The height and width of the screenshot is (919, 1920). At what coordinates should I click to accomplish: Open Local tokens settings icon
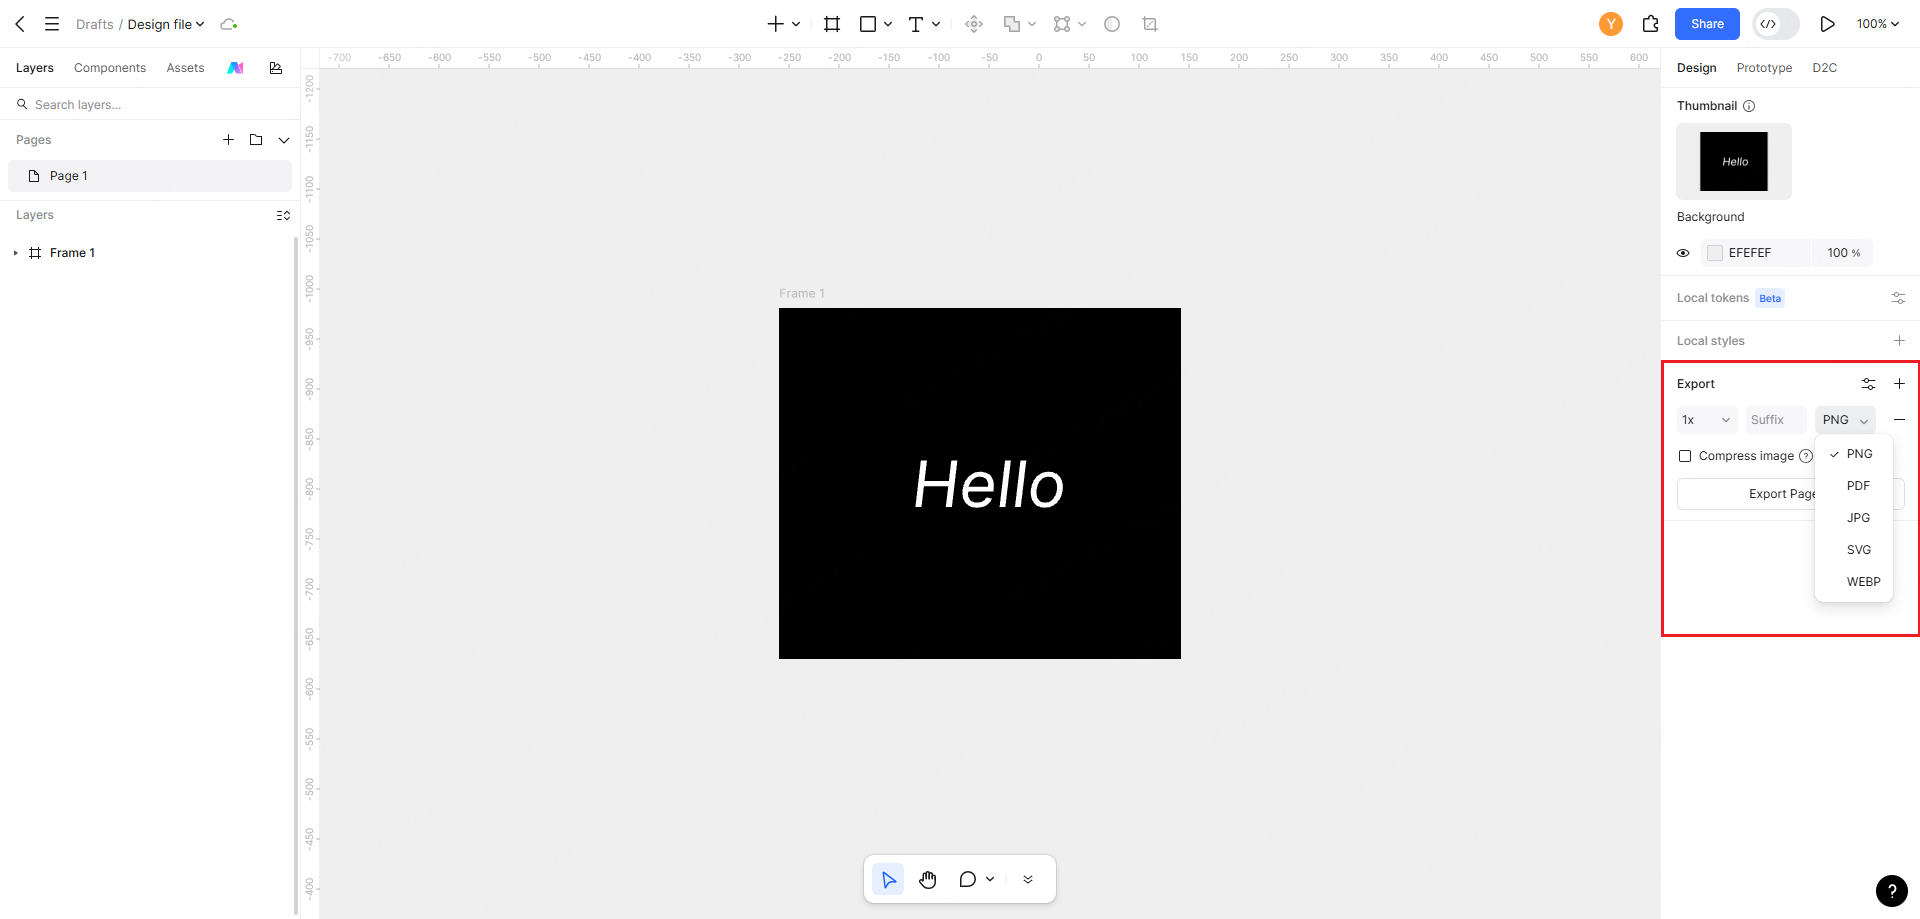click(x=1899, y=298)
